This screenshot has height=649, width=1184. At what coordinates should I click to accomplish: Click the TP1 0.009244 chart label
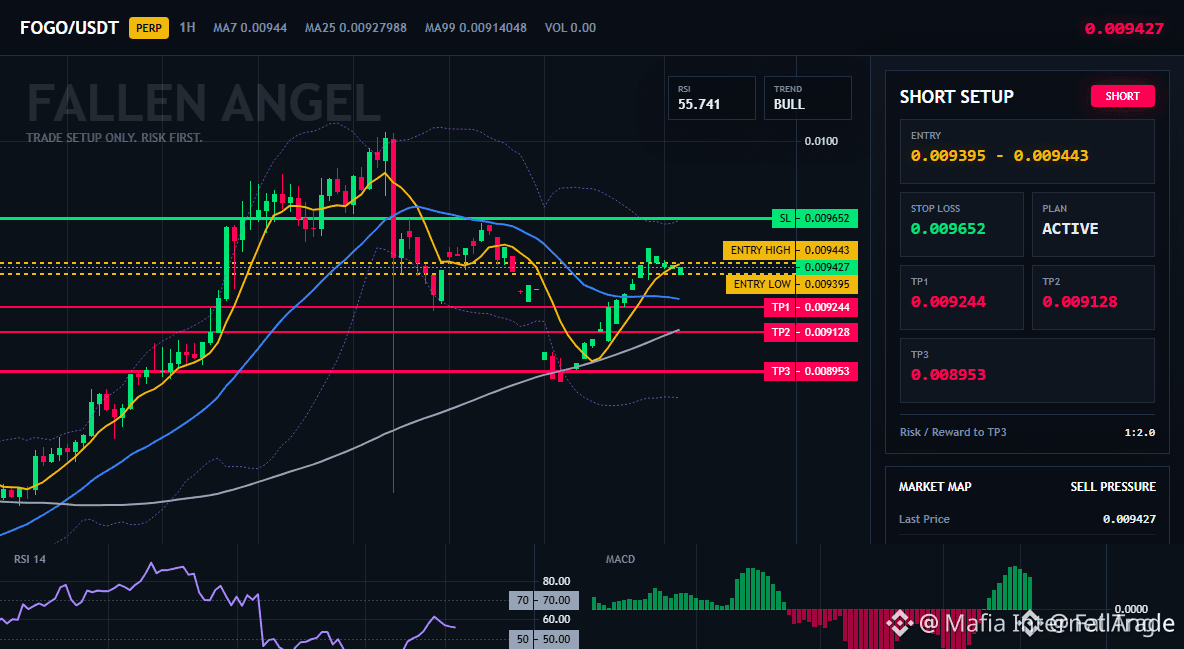811,308
